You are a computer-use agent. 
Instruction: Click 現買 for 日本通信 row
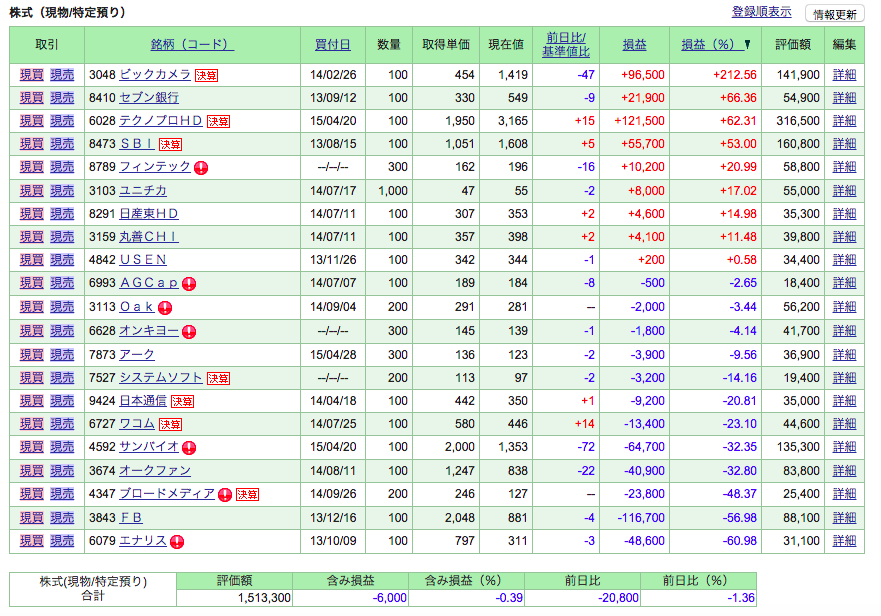[31, 401]
